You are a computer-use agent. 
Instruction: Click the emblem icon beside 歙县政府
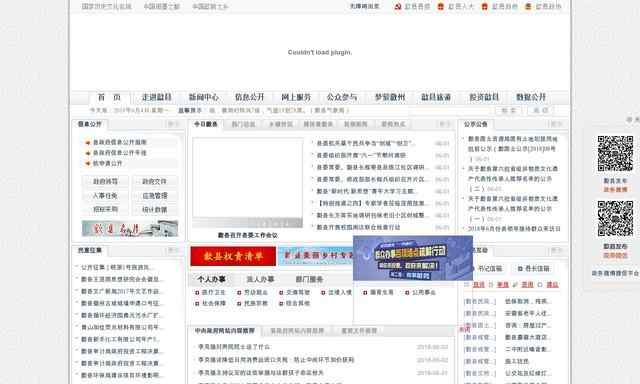484,7
